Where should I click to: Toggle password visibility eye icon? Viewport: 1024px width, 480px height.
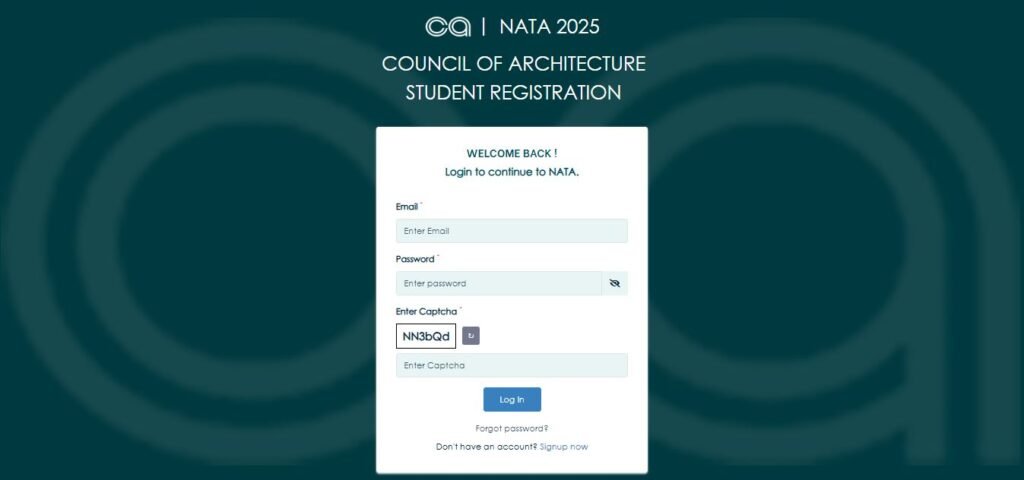click(614, 284)
